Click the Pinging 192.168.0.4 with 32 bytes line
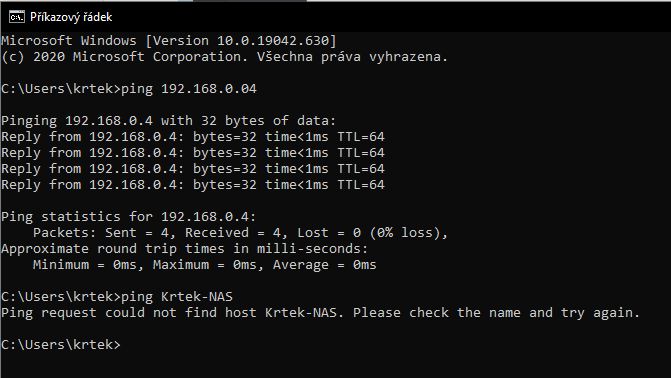Viewport: 671px width, 378px height. tap(169, 121)
